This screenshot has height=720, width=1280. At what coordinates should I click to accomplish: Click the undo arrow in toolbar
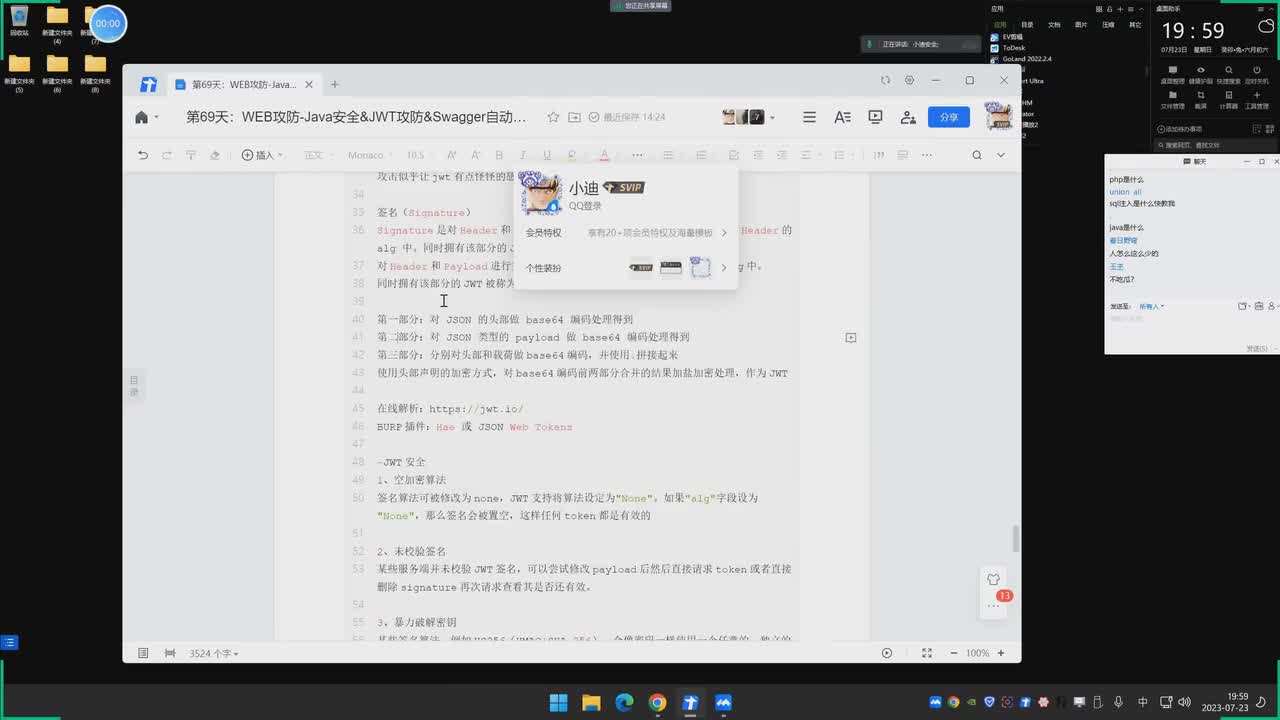click(x=143, y=155)
